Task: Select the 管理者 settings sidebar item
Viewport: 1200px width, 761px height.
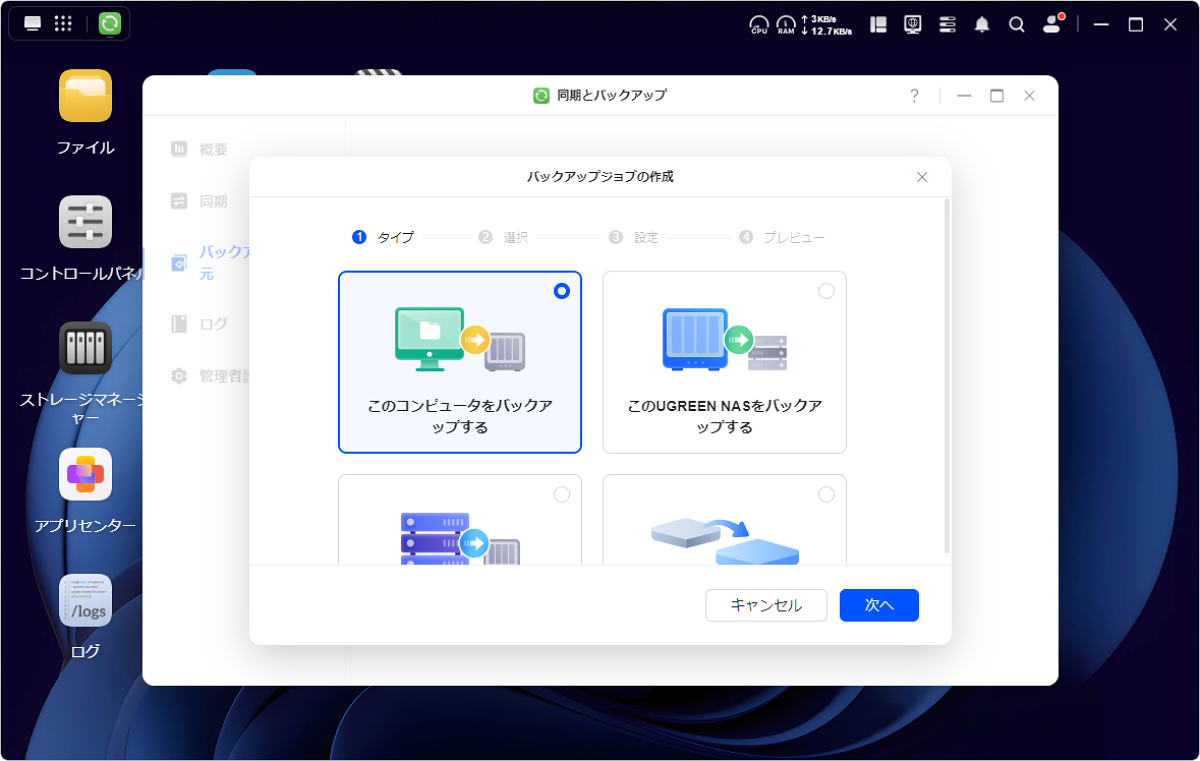Action: (x=209, y=376)
